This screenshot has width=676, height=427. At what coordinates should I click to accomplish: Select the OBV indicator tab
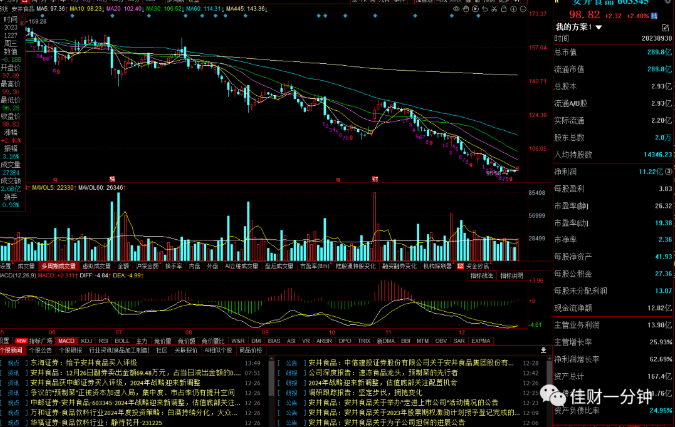tap(441, 341)
